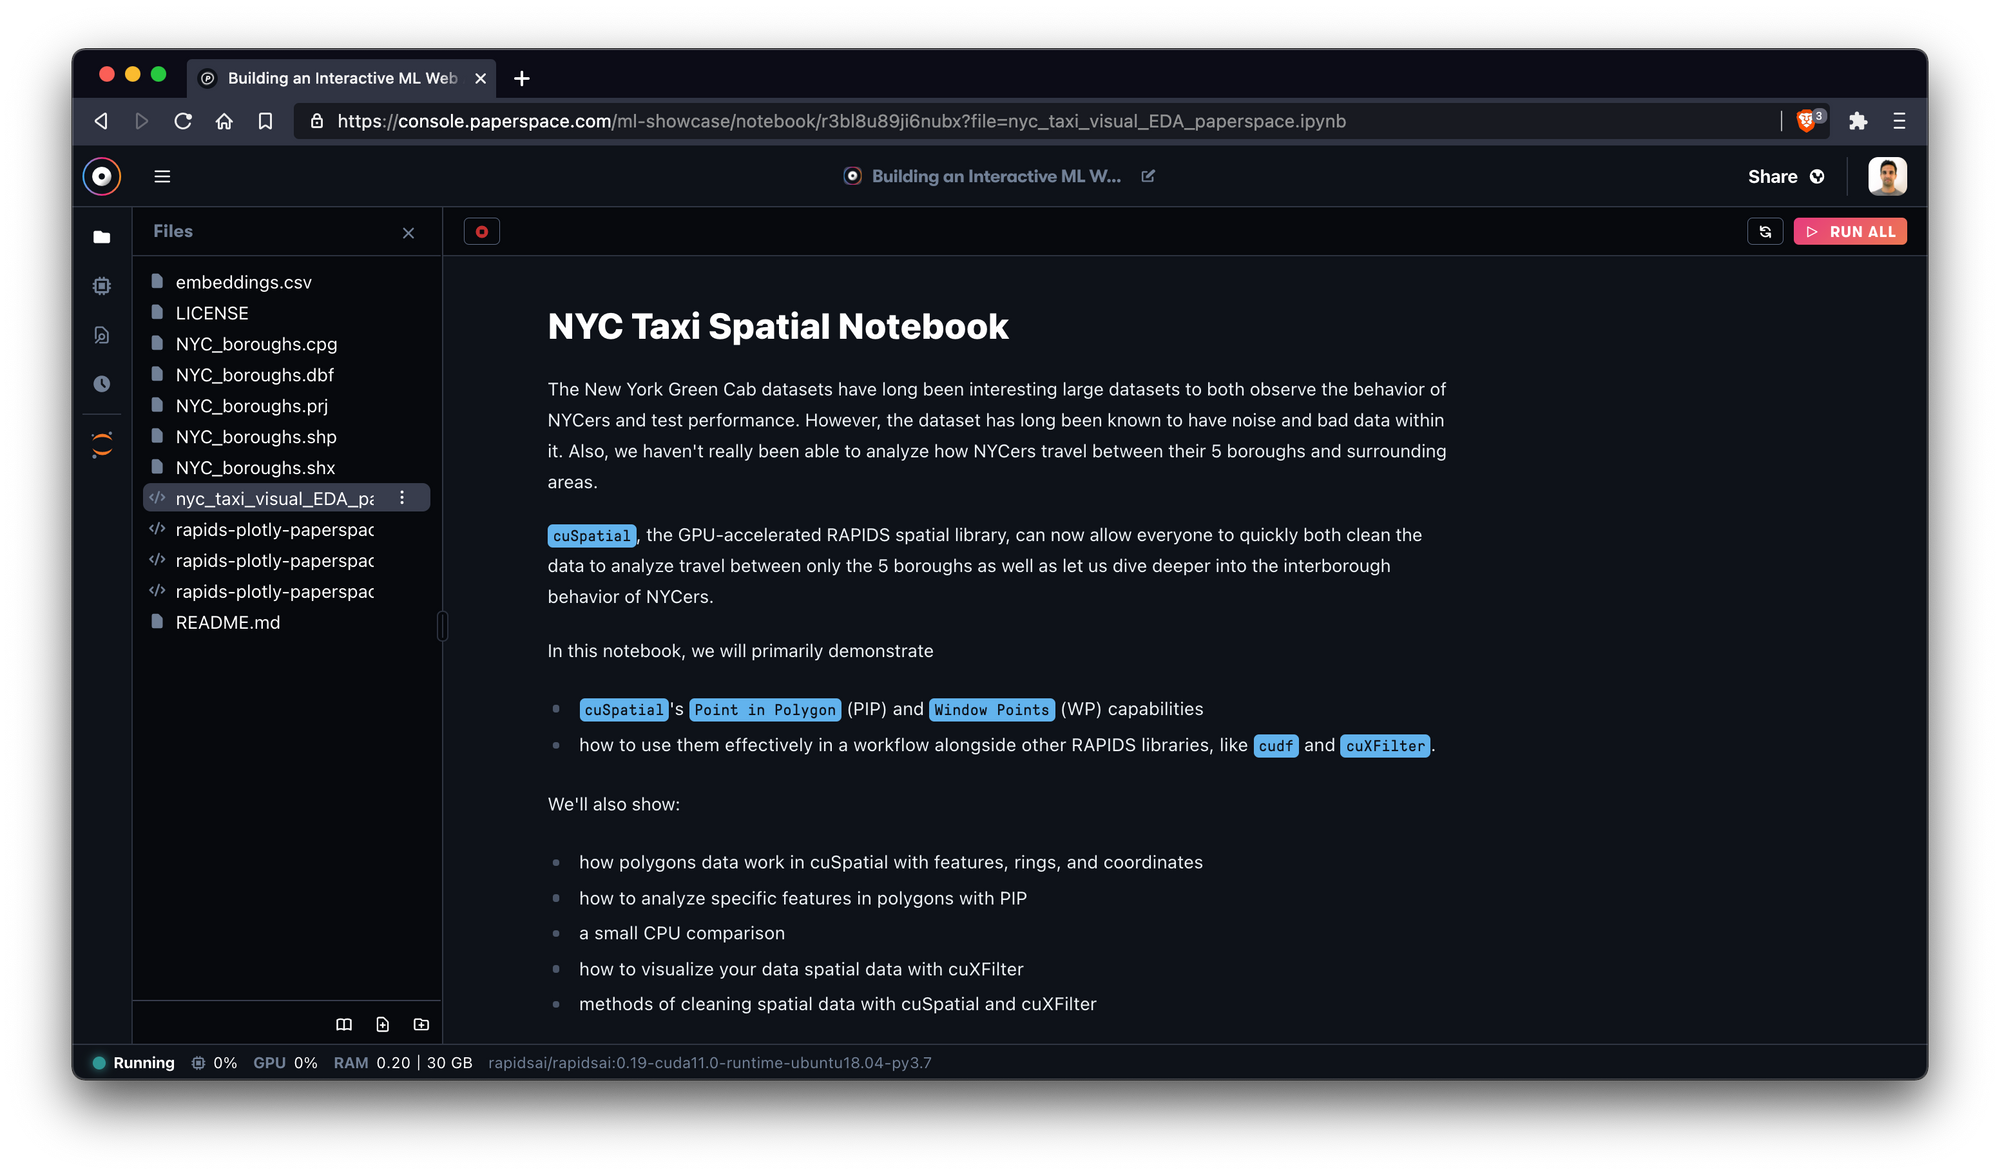Image resolution: width=2000 pixels, height=1175 pixels.
Task: Open the history clock sidebar icon
Action: pyautogui.click(x=101, y=384)
